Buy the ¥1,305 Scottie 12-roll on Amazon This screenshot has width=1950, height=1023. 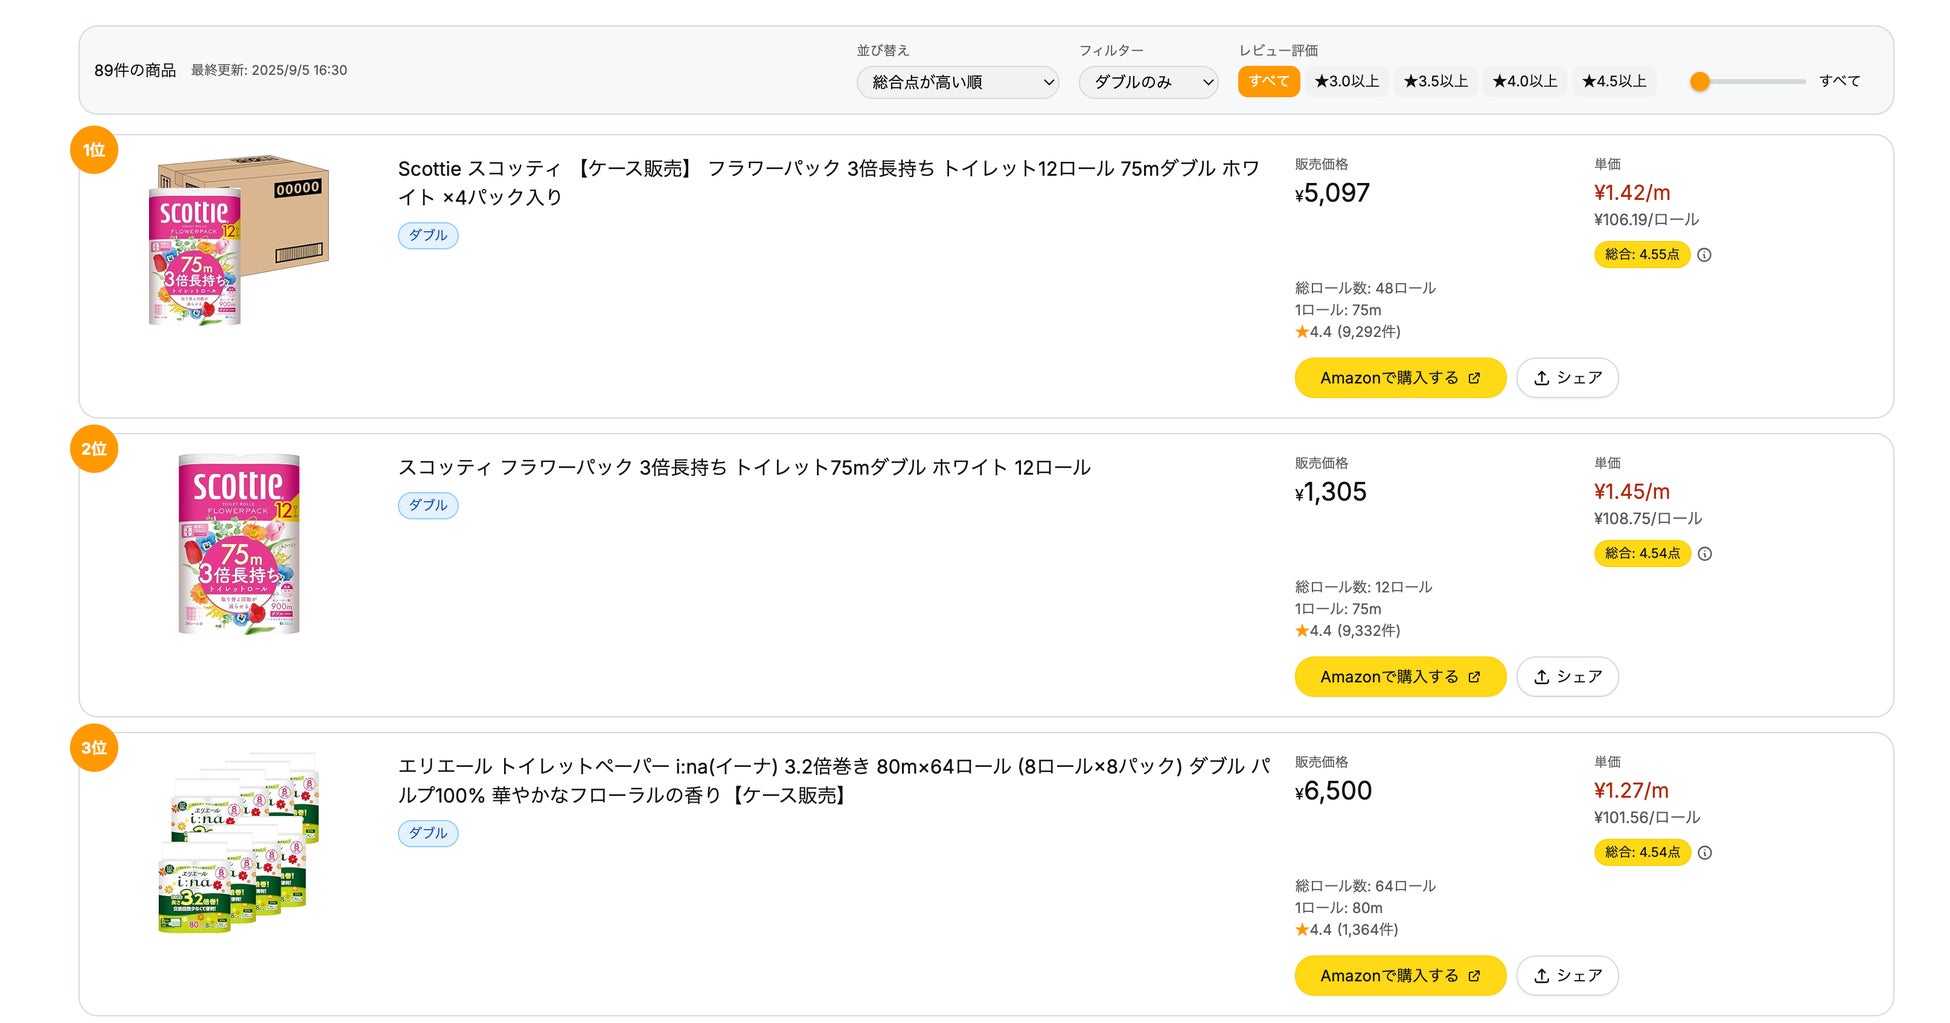tap(1400, 677)
